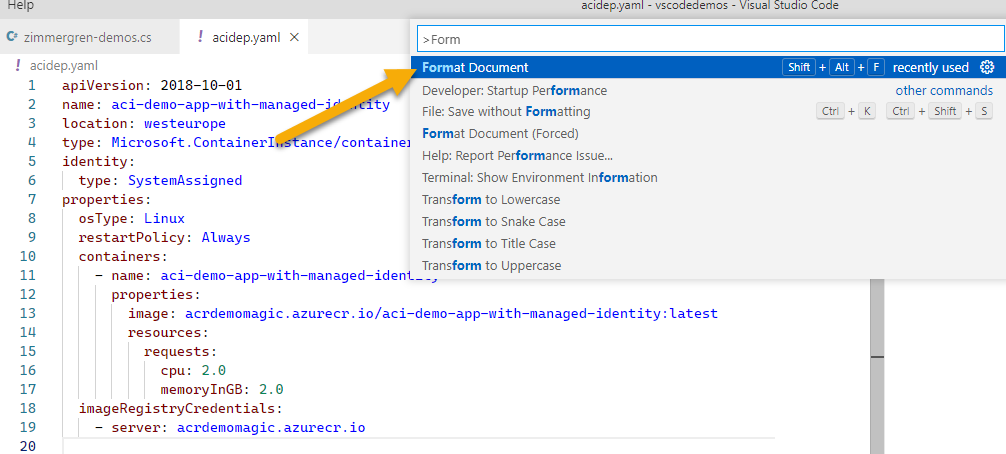Open the 'other commands' link
Screen dimensions: 1006x454
click(943, 90)
